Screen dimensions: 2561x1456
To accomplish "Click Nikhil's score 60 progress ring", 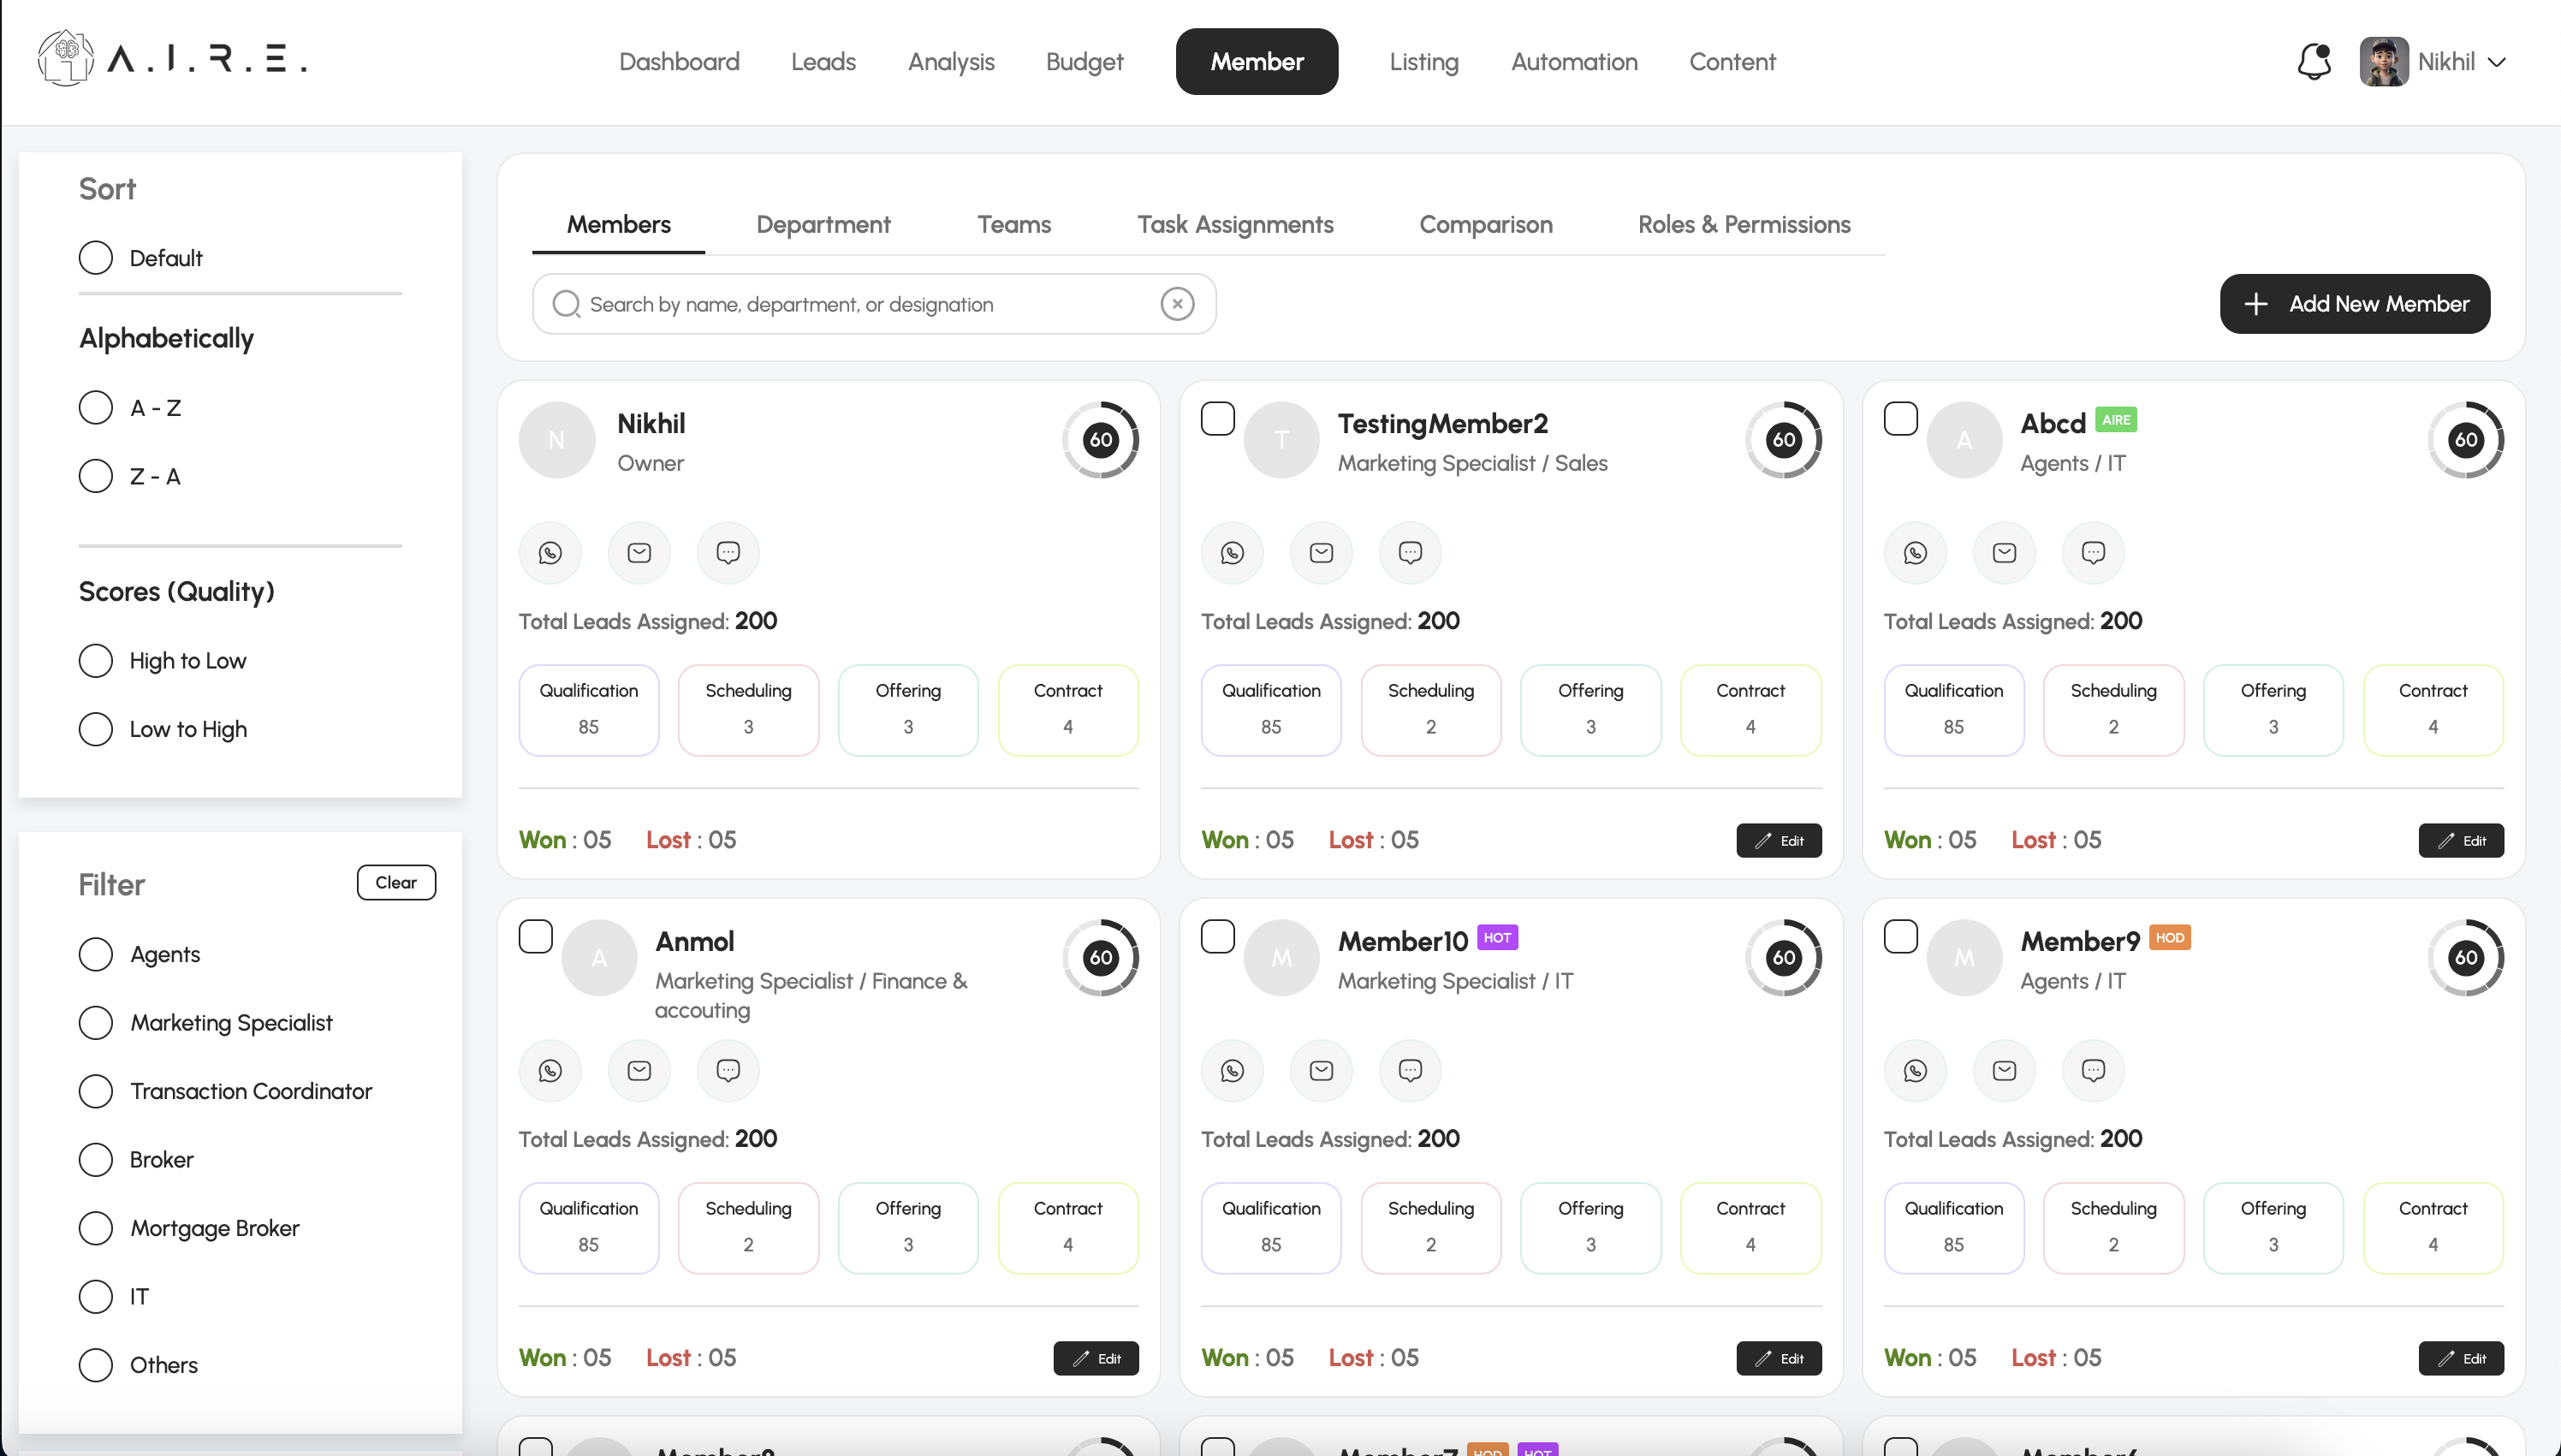I will [1101, 439].
